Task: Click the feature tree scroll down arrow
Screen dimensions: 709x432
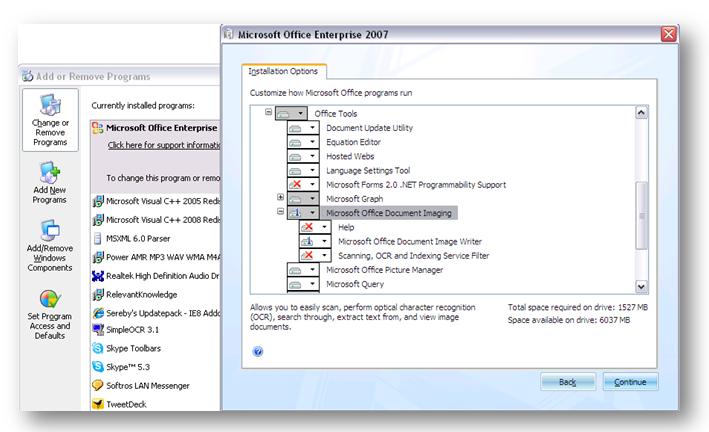Action: pos(641,286)
